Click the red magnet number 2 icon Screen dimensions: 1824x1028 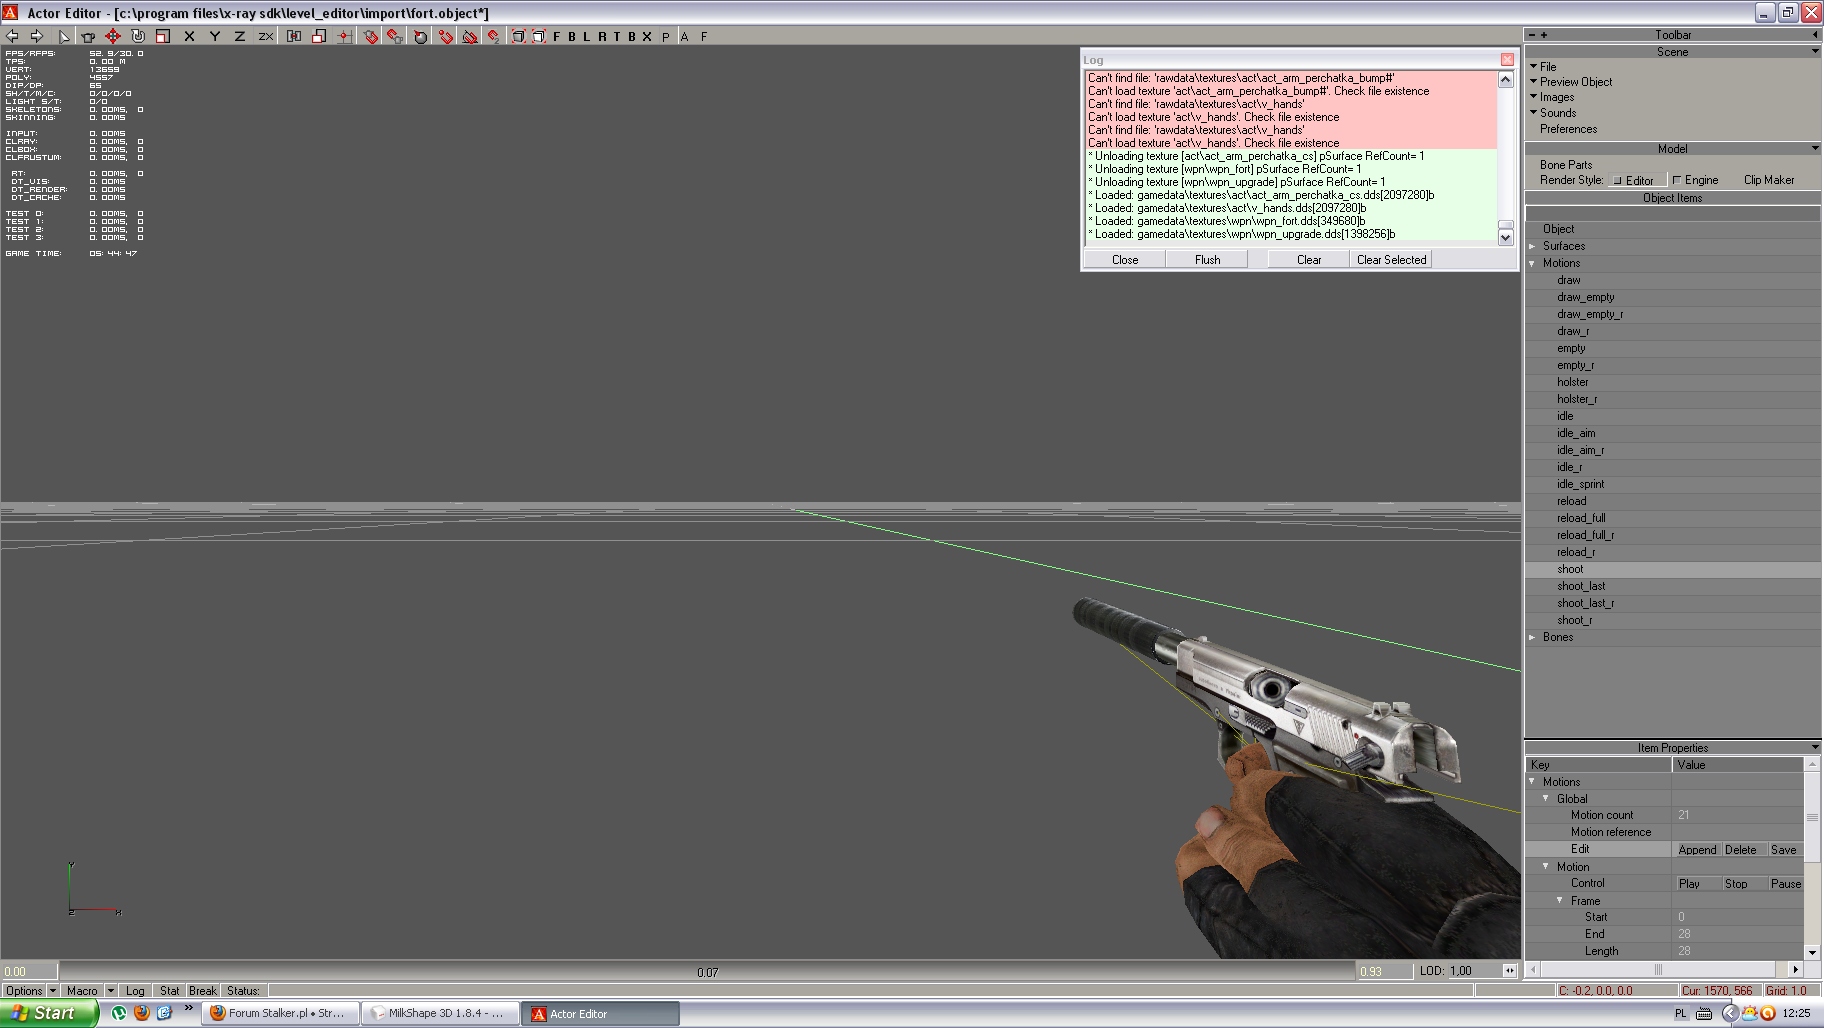point(494,36)
